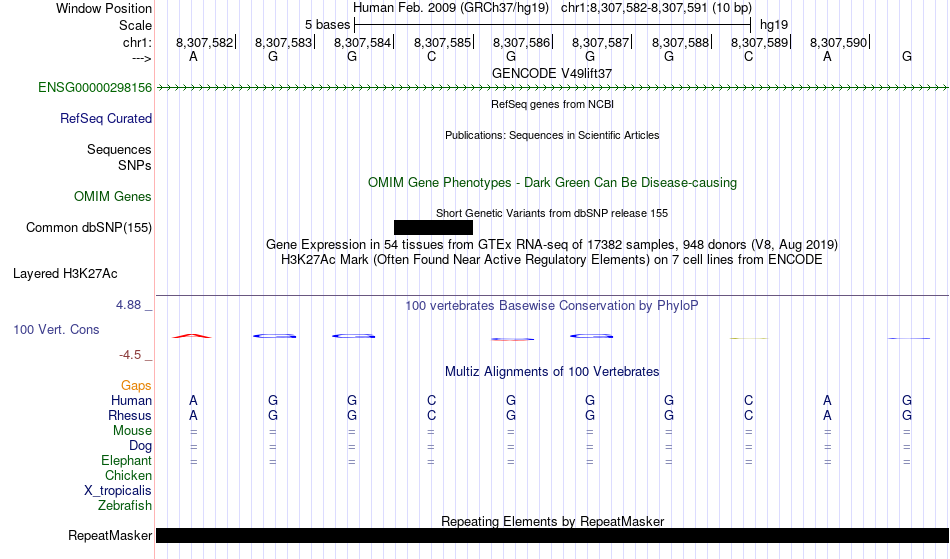Click the H3K27Ac Mark ENCODE title

[552, 260]
